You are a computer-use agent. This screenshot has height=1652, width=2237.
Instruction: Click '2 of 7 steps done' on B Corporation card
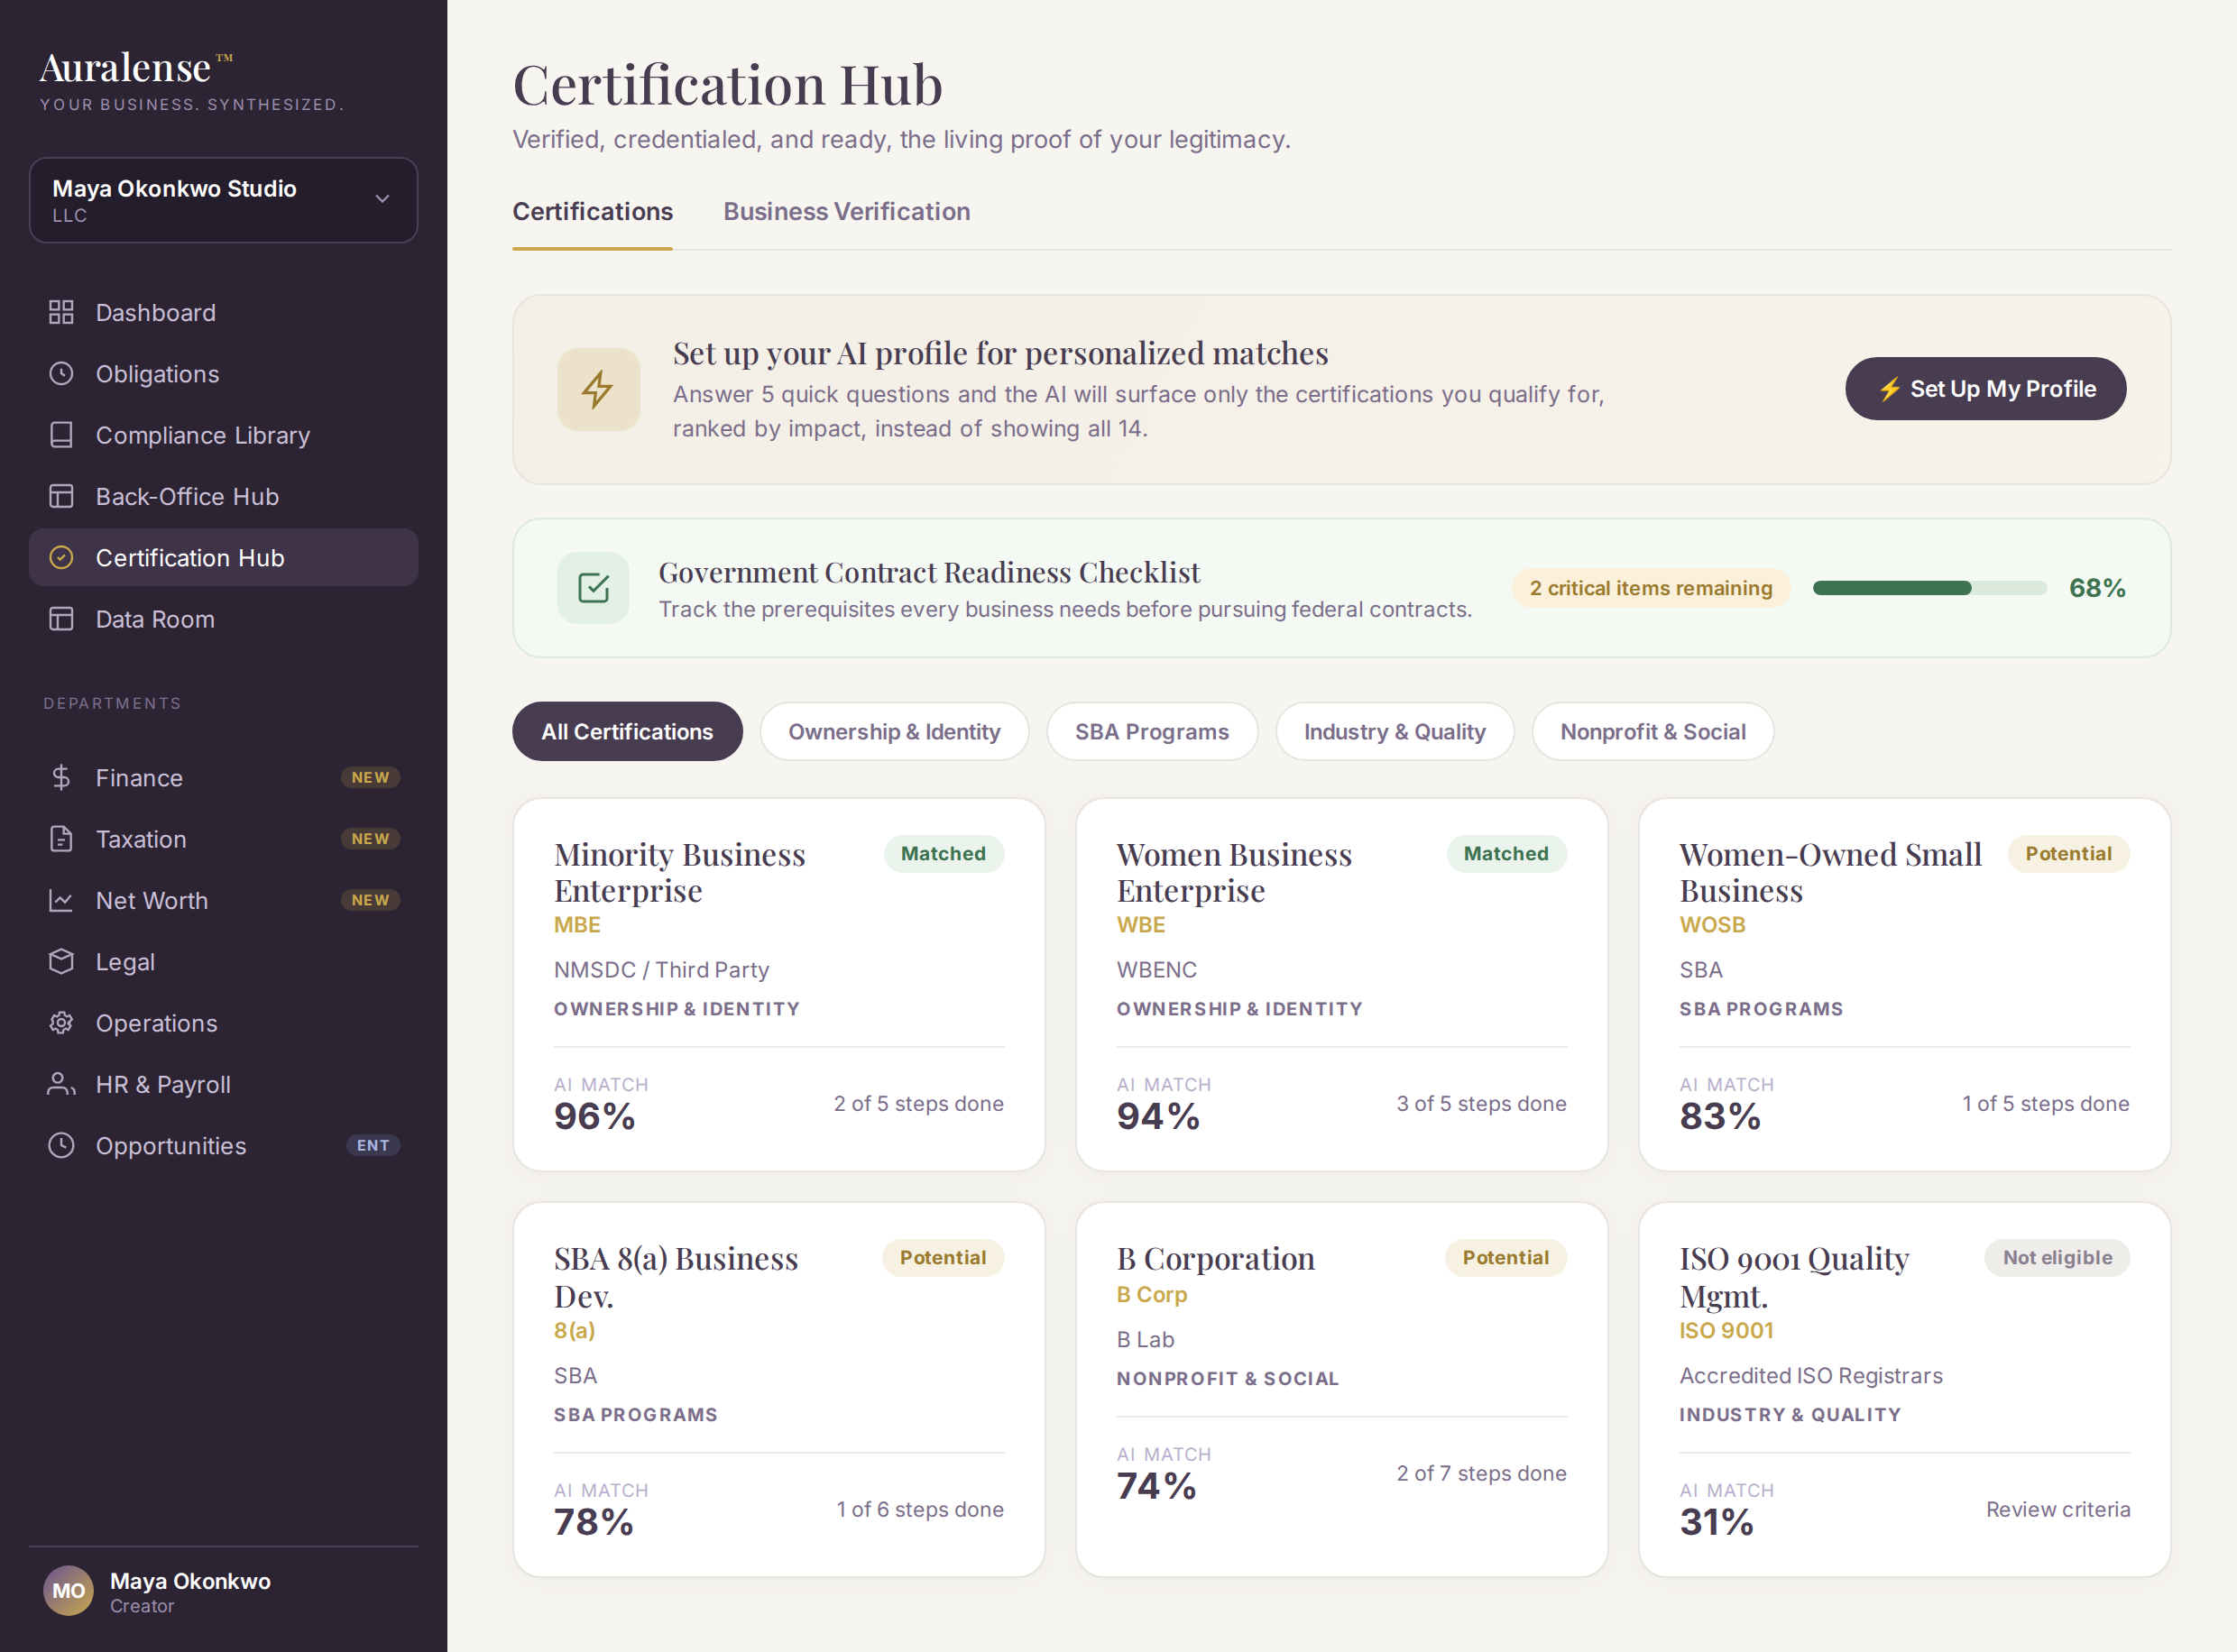point(1481,1473)
